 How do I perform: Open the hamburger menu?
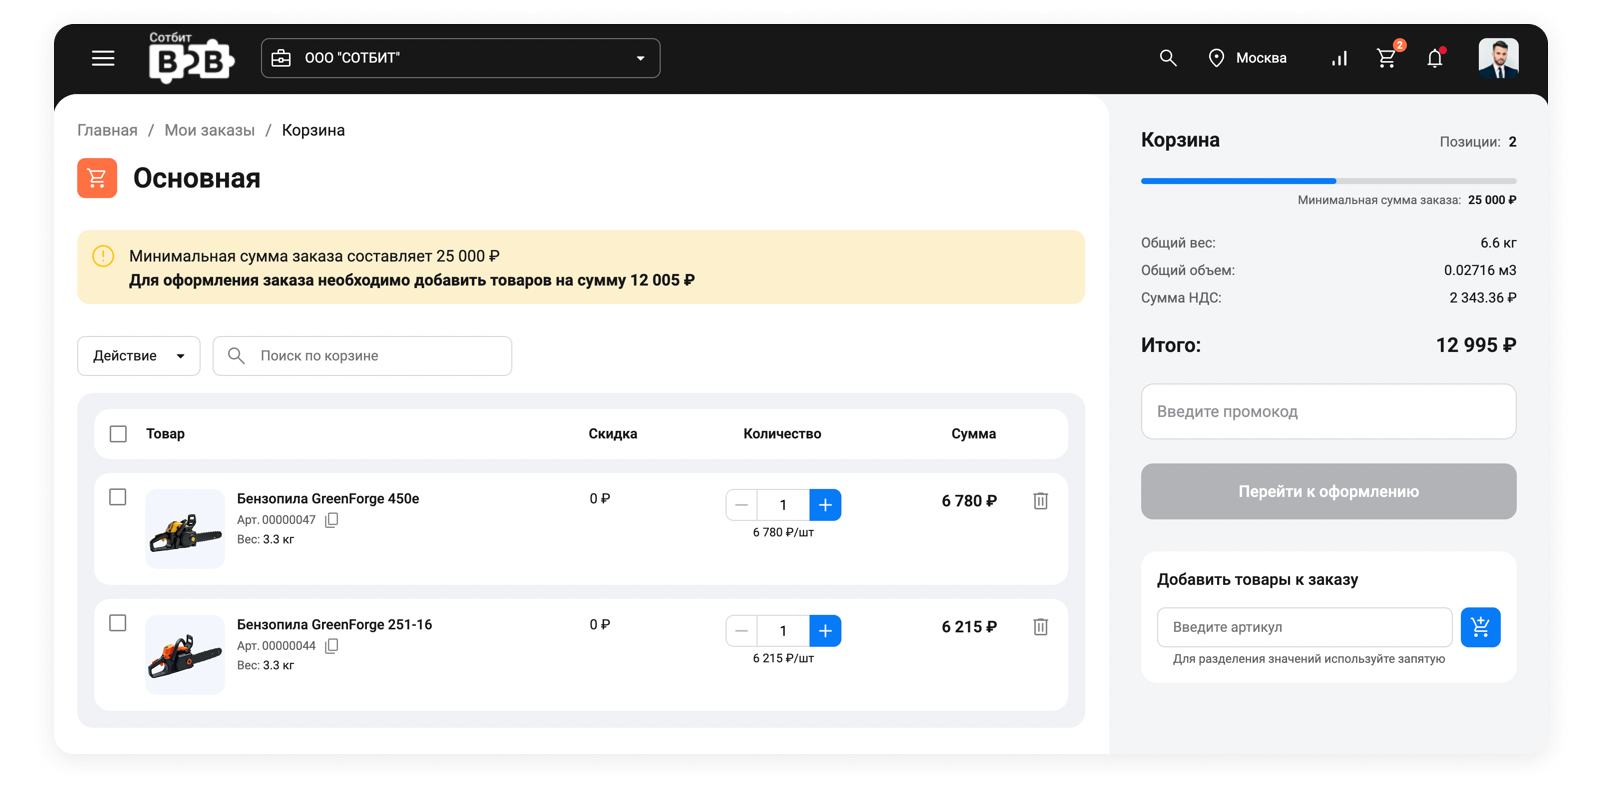(x=103, y=58)
